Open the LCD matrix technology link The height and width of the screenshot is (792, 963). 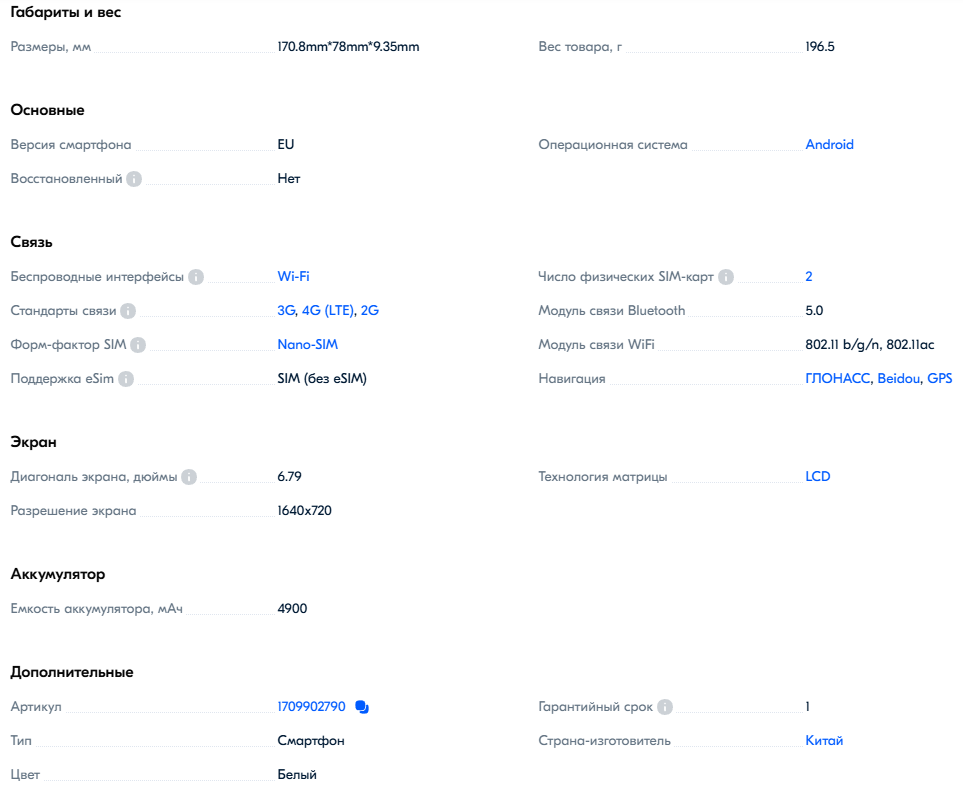click(817, 477)
